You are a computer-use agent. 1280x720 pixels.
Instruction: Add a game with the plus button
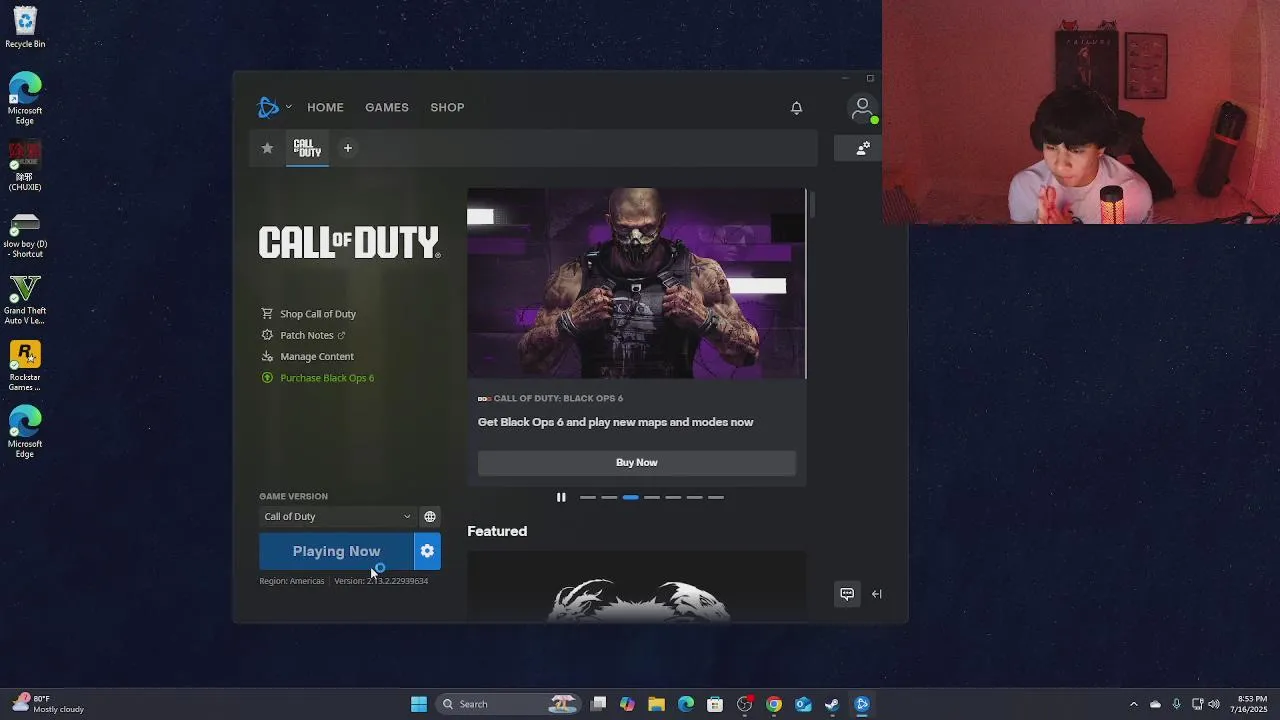(x=348, y=148)
